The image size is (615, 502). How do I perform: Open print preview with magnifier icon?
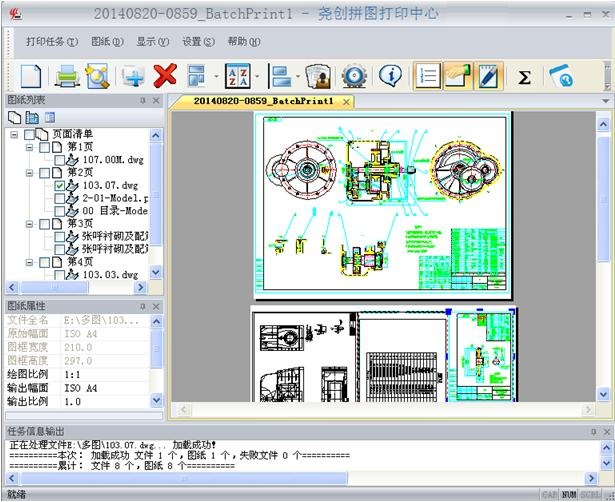click(x=96, y=76)
